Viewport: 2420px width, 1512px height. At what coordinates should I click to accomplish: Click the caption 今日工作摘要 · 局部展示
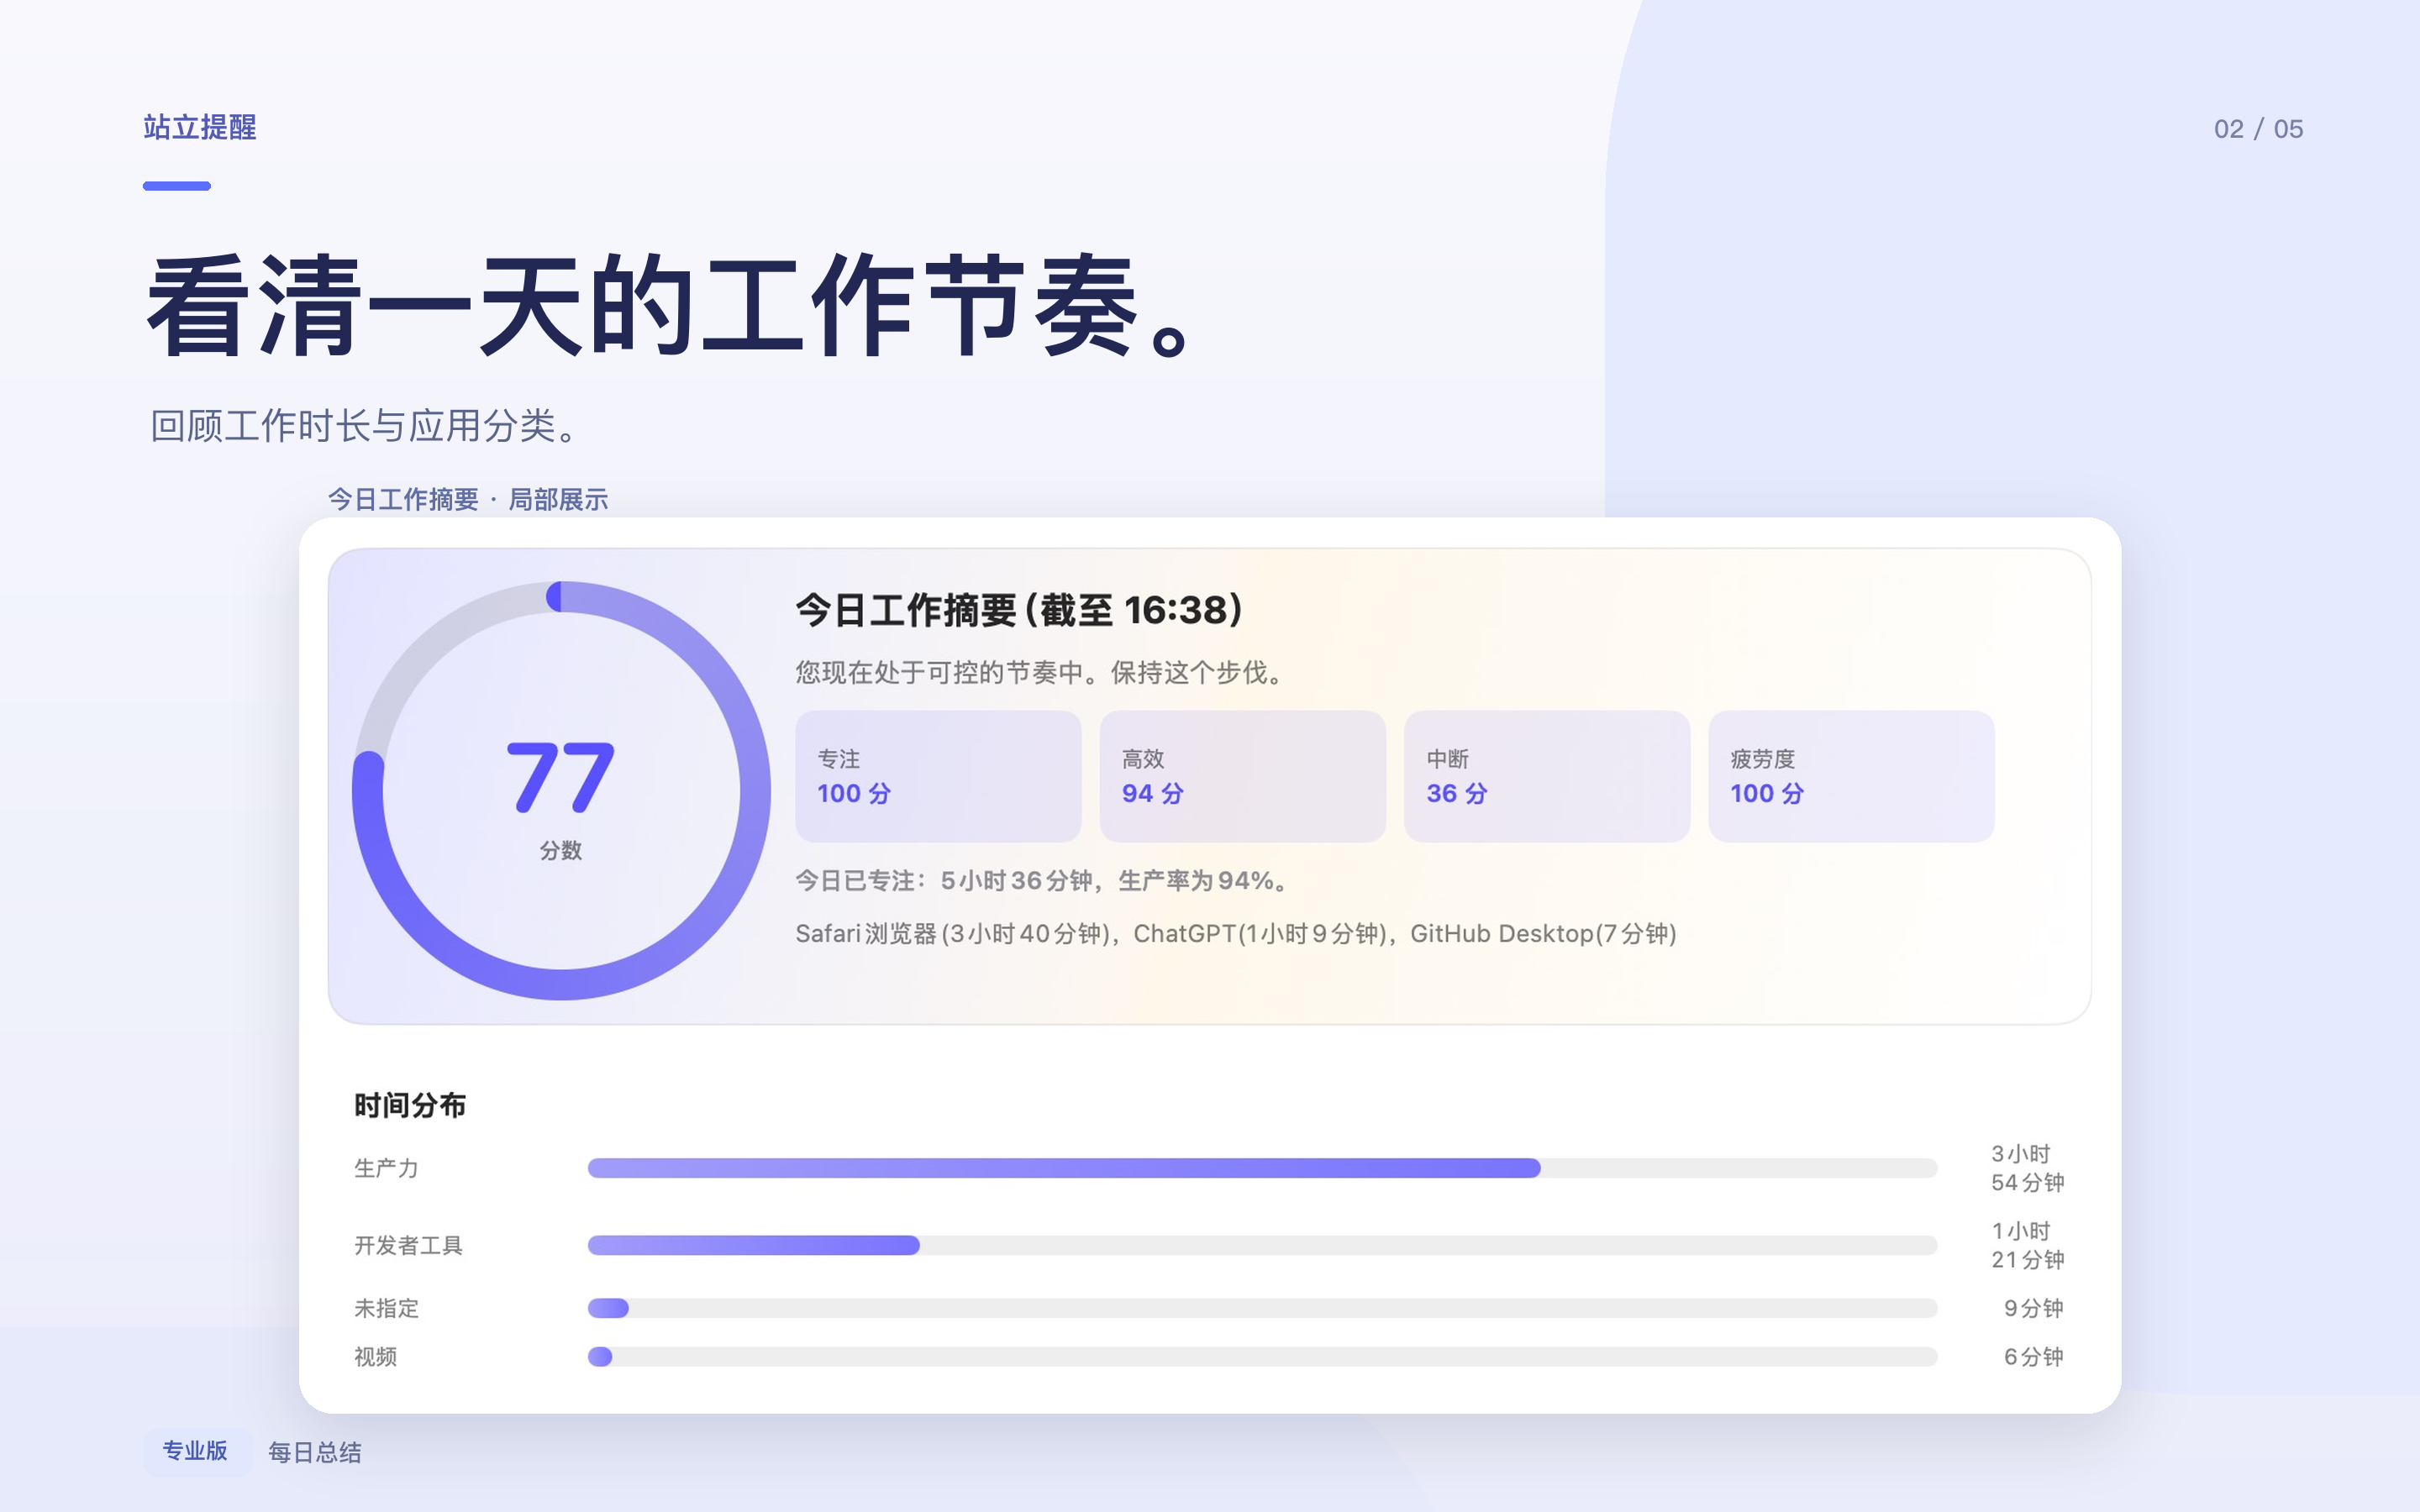(468, 499)
